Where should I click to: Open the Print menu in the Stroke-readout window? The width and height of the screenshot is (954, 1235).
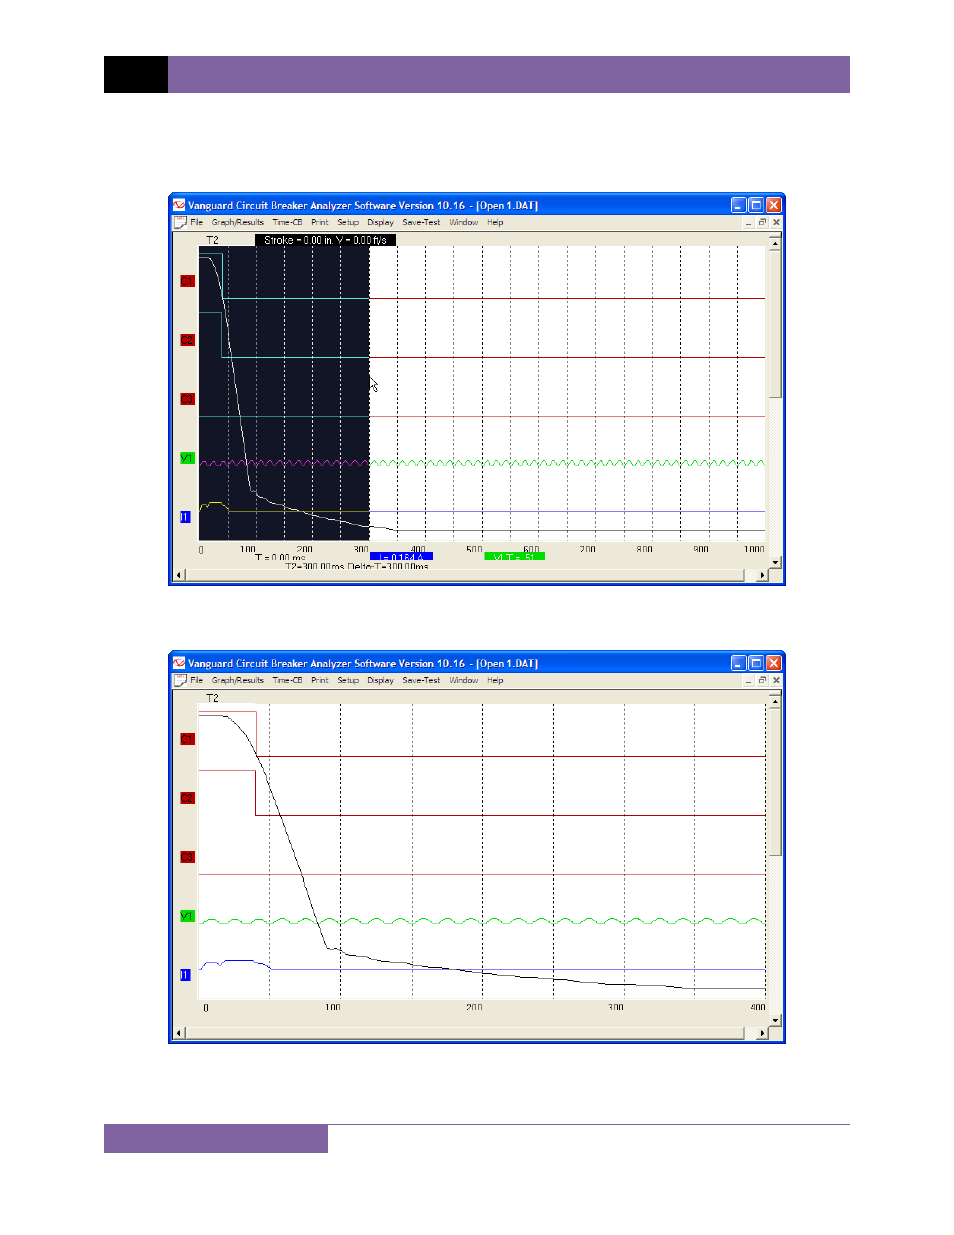(x=319, y=222)
